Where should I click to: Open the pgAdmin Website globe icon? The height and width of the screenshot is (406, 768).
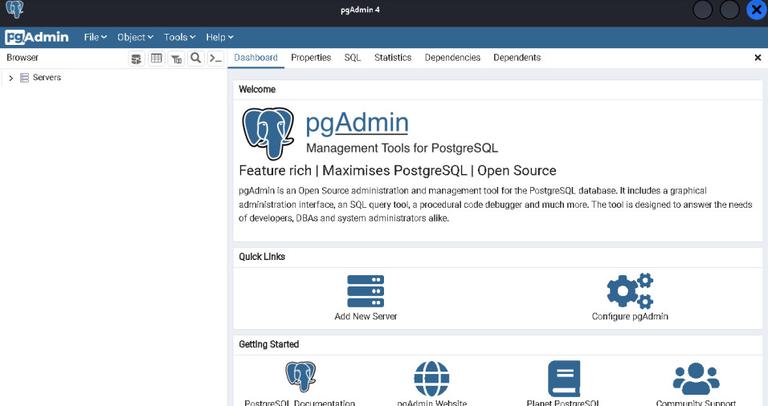[432, 379]
